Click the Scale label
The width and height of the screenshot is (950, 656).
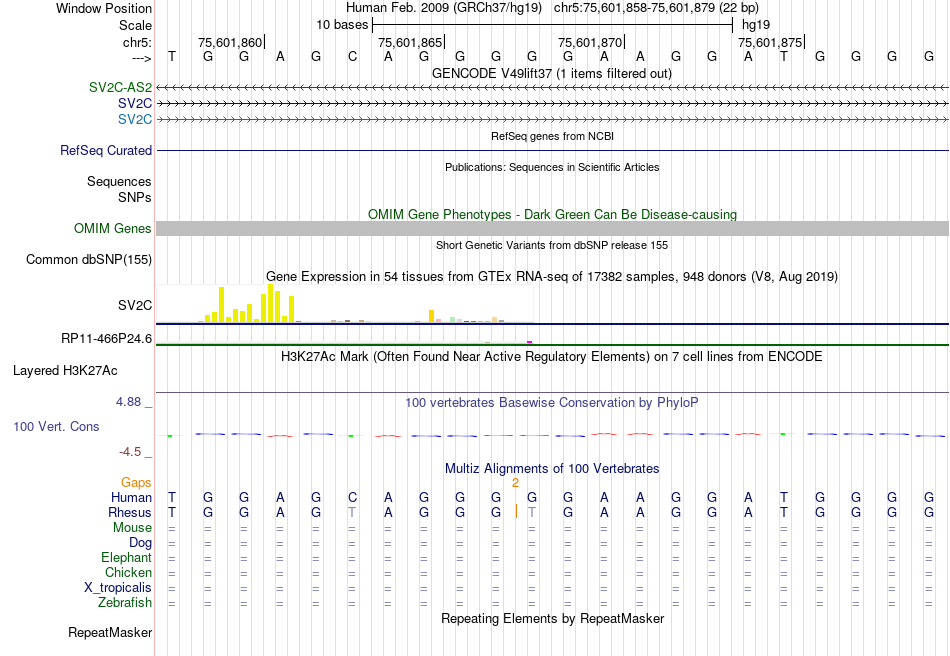pos(135,25)
